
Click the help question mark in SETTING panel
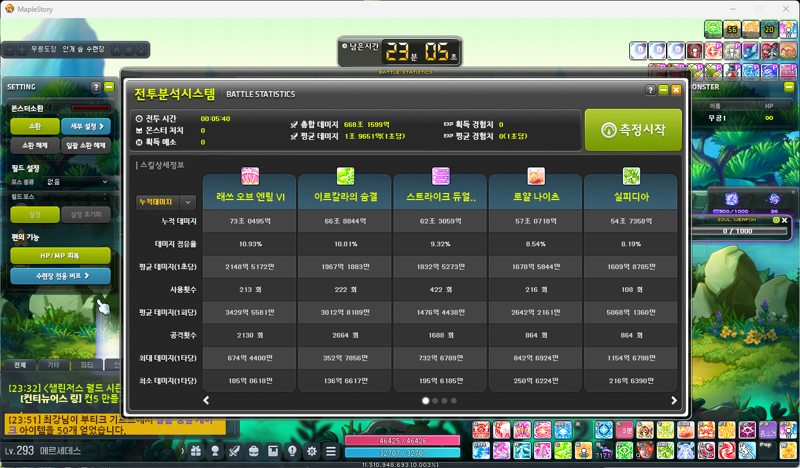coord(96,87)
